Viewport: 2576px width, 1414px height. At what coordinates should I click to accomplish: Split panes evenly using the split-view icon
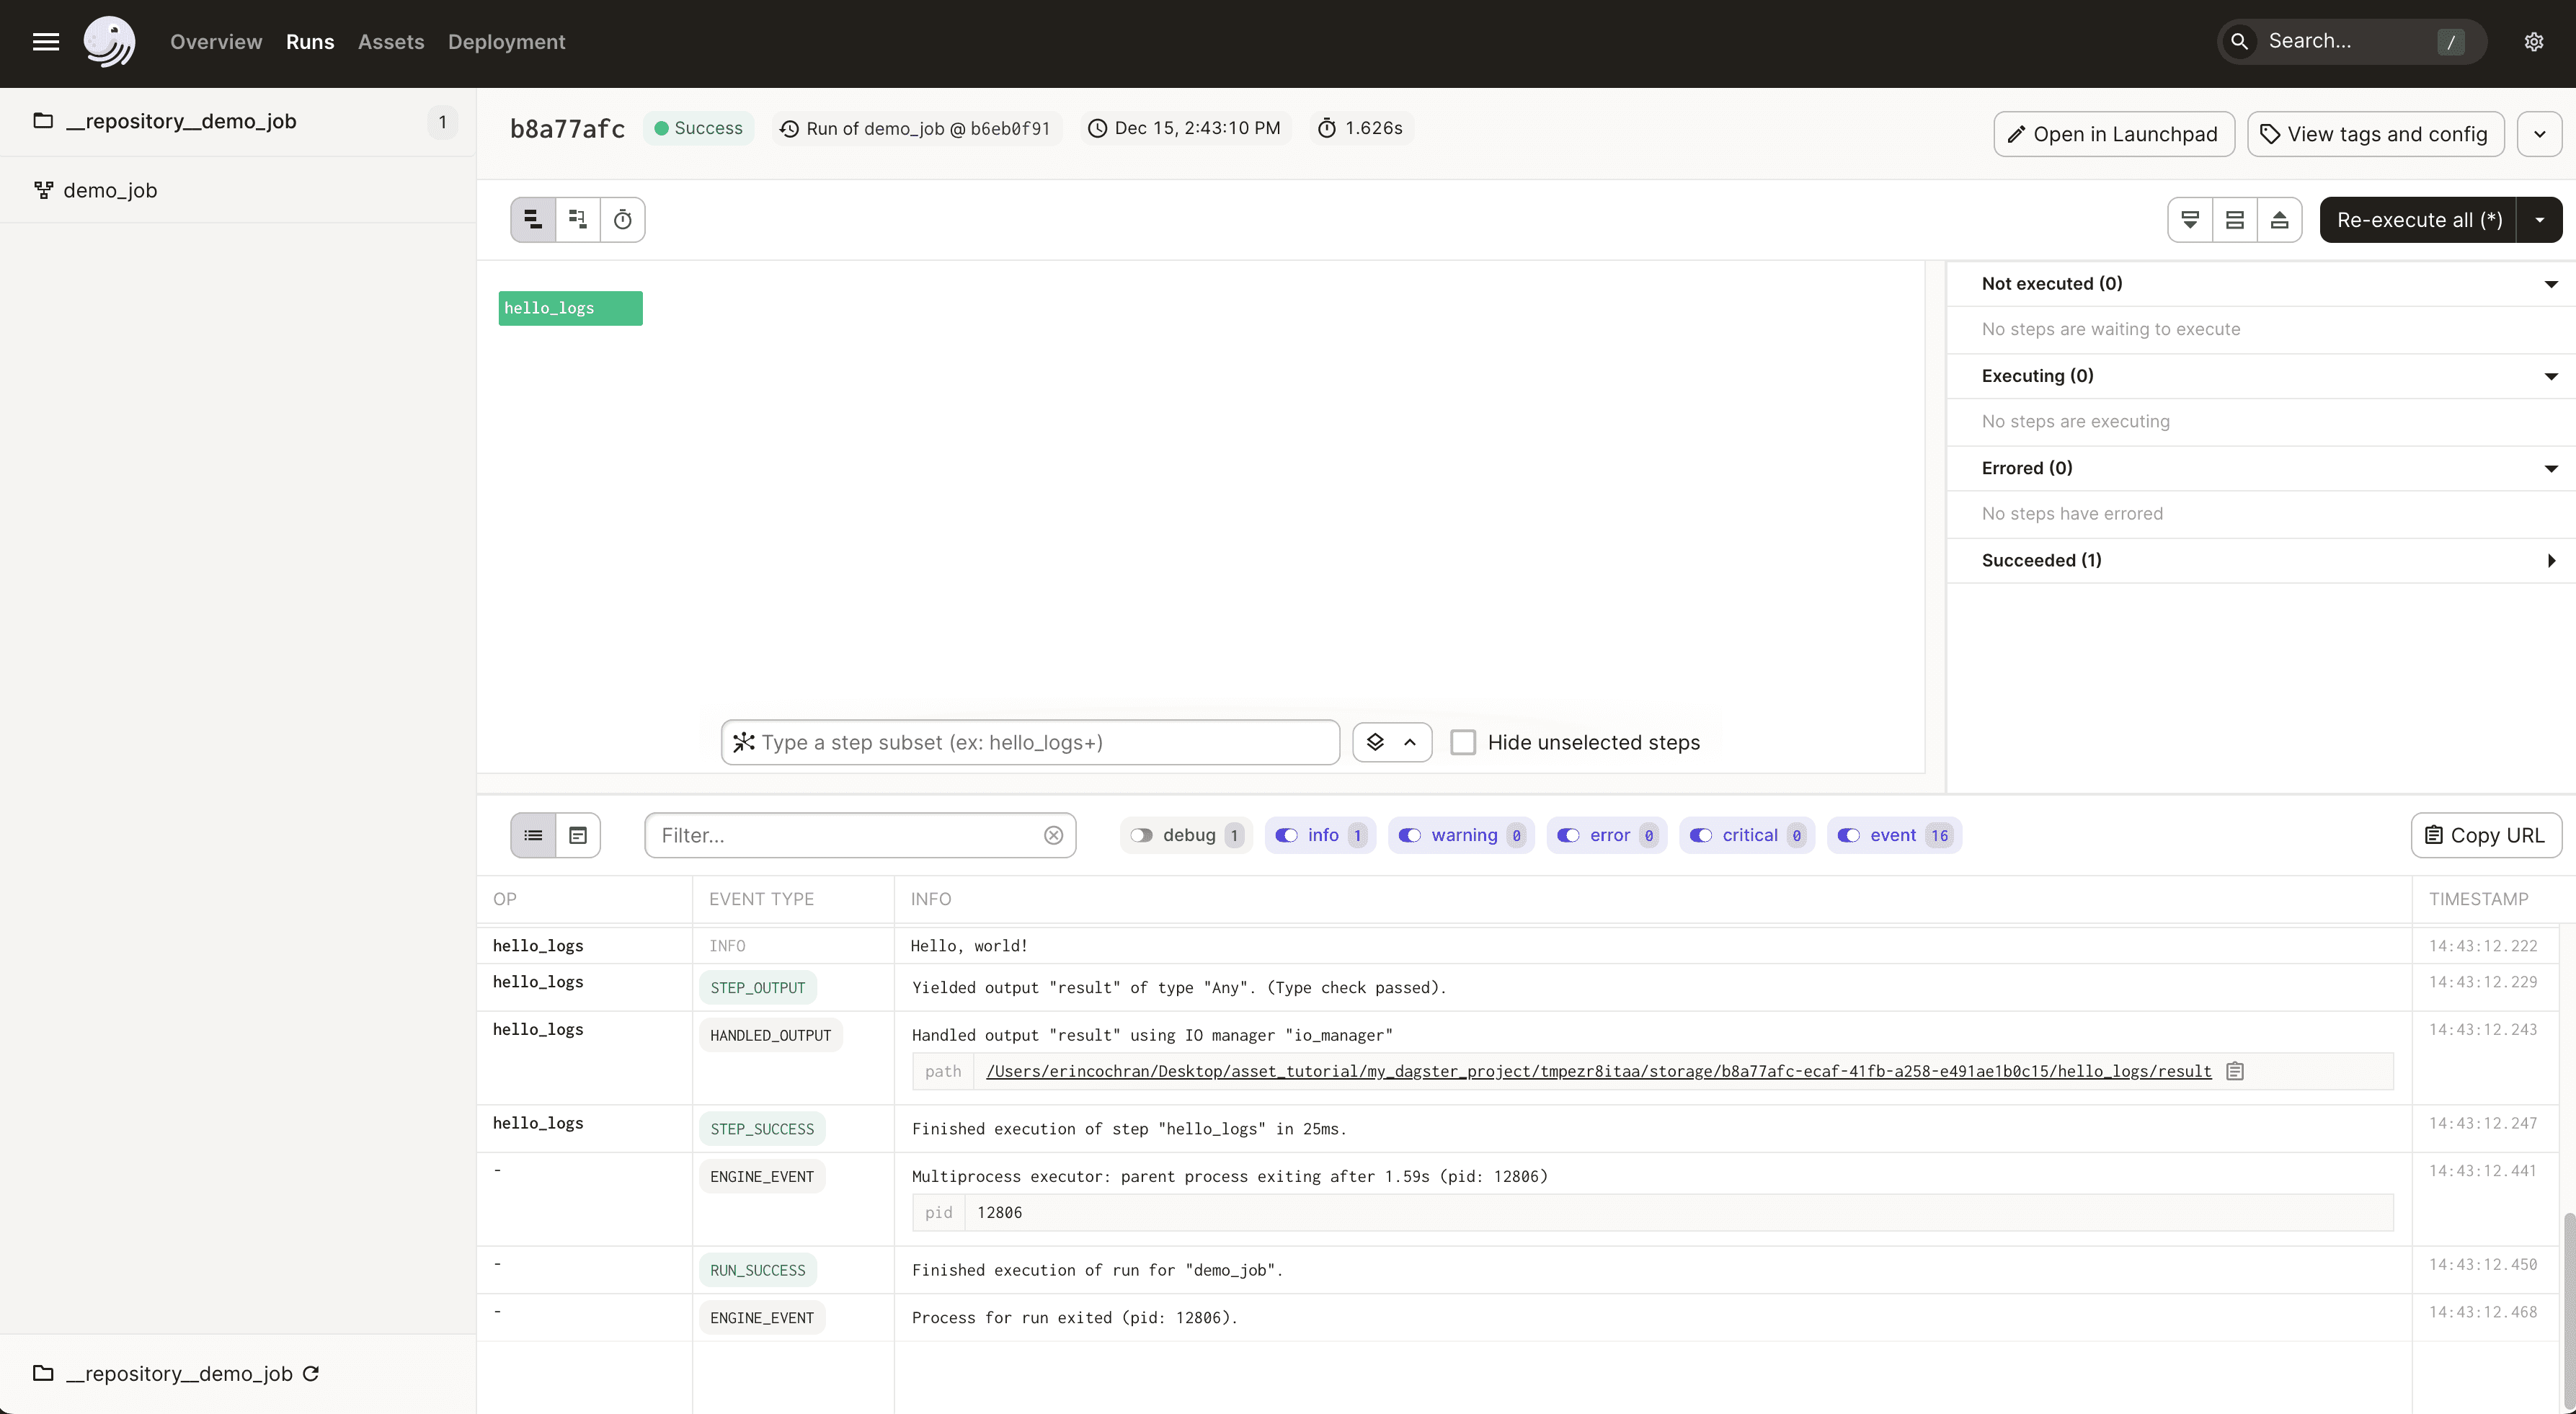pos(2235,219)
